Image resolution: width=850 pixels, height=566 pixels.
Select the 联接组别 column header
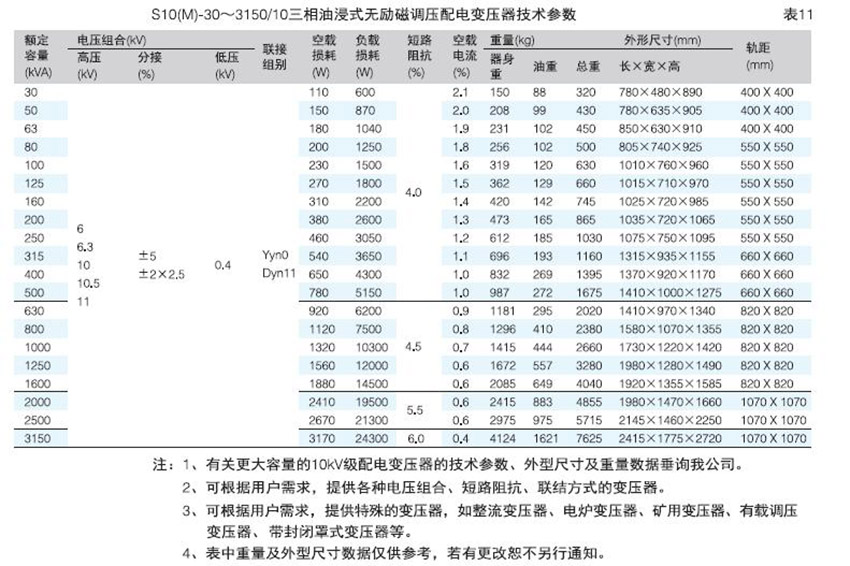[x=274, y=57]
